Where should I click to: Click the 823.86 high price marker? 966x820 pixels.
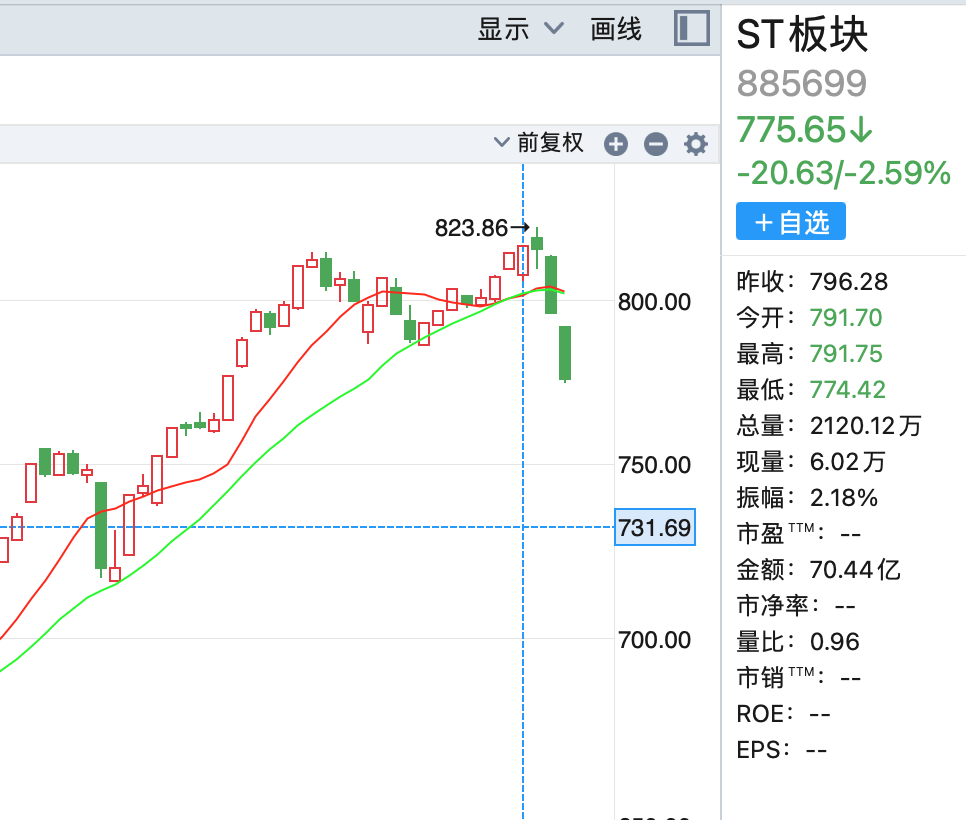point(472,228)
